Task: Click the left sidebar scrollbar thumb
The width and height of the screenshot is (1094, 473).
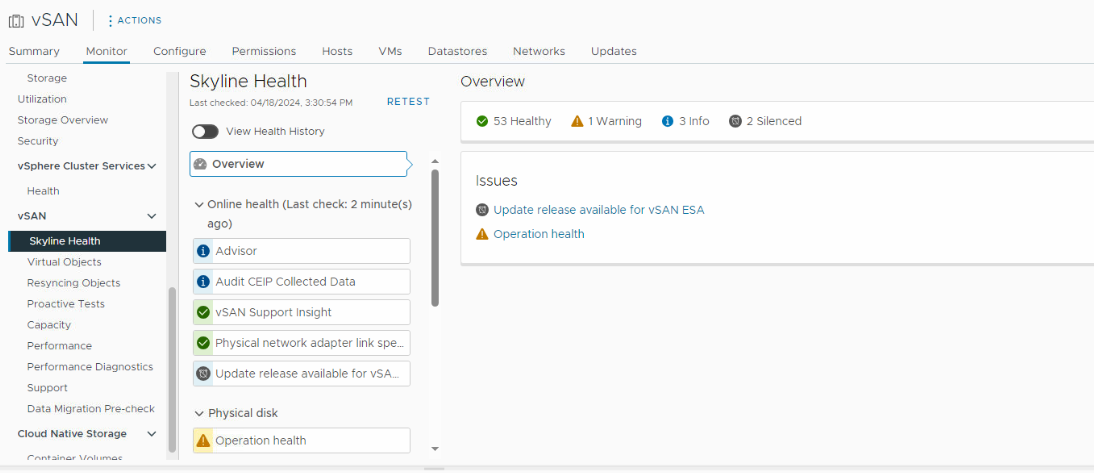Action: click(x=172, y=370)
